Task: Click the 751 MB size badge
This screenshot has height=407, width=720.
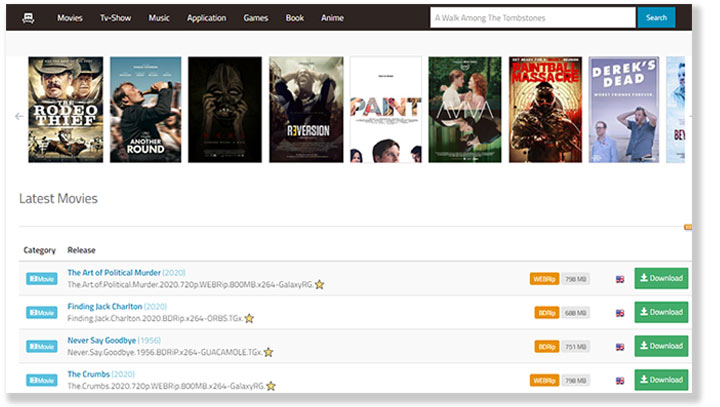Action: coord(576,346)
